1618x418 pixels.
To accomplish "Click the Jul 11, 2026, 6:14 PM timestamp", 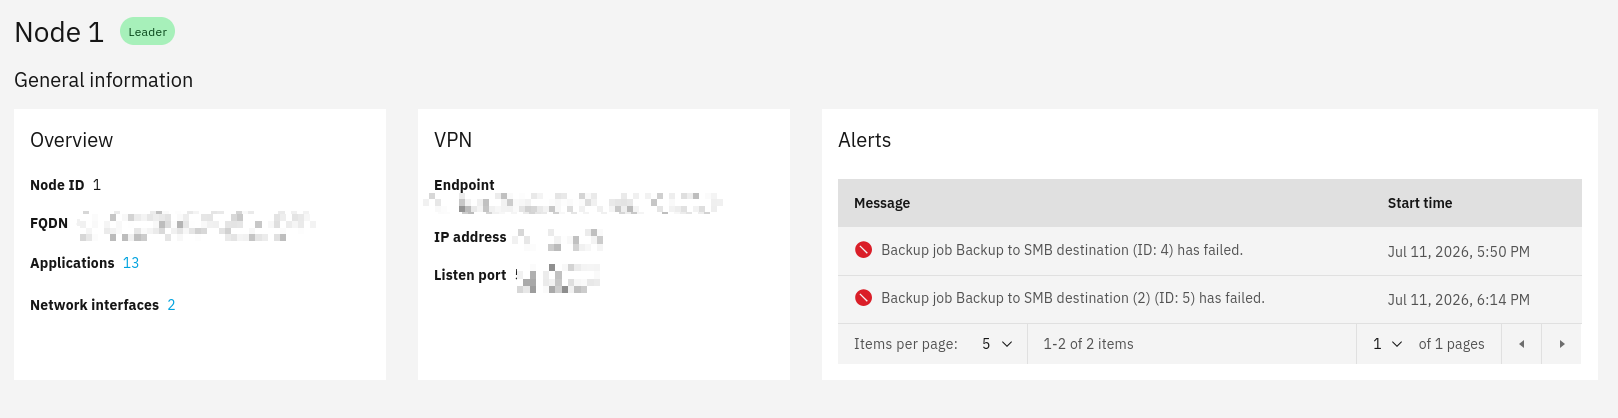I will tap(1458, 300).
